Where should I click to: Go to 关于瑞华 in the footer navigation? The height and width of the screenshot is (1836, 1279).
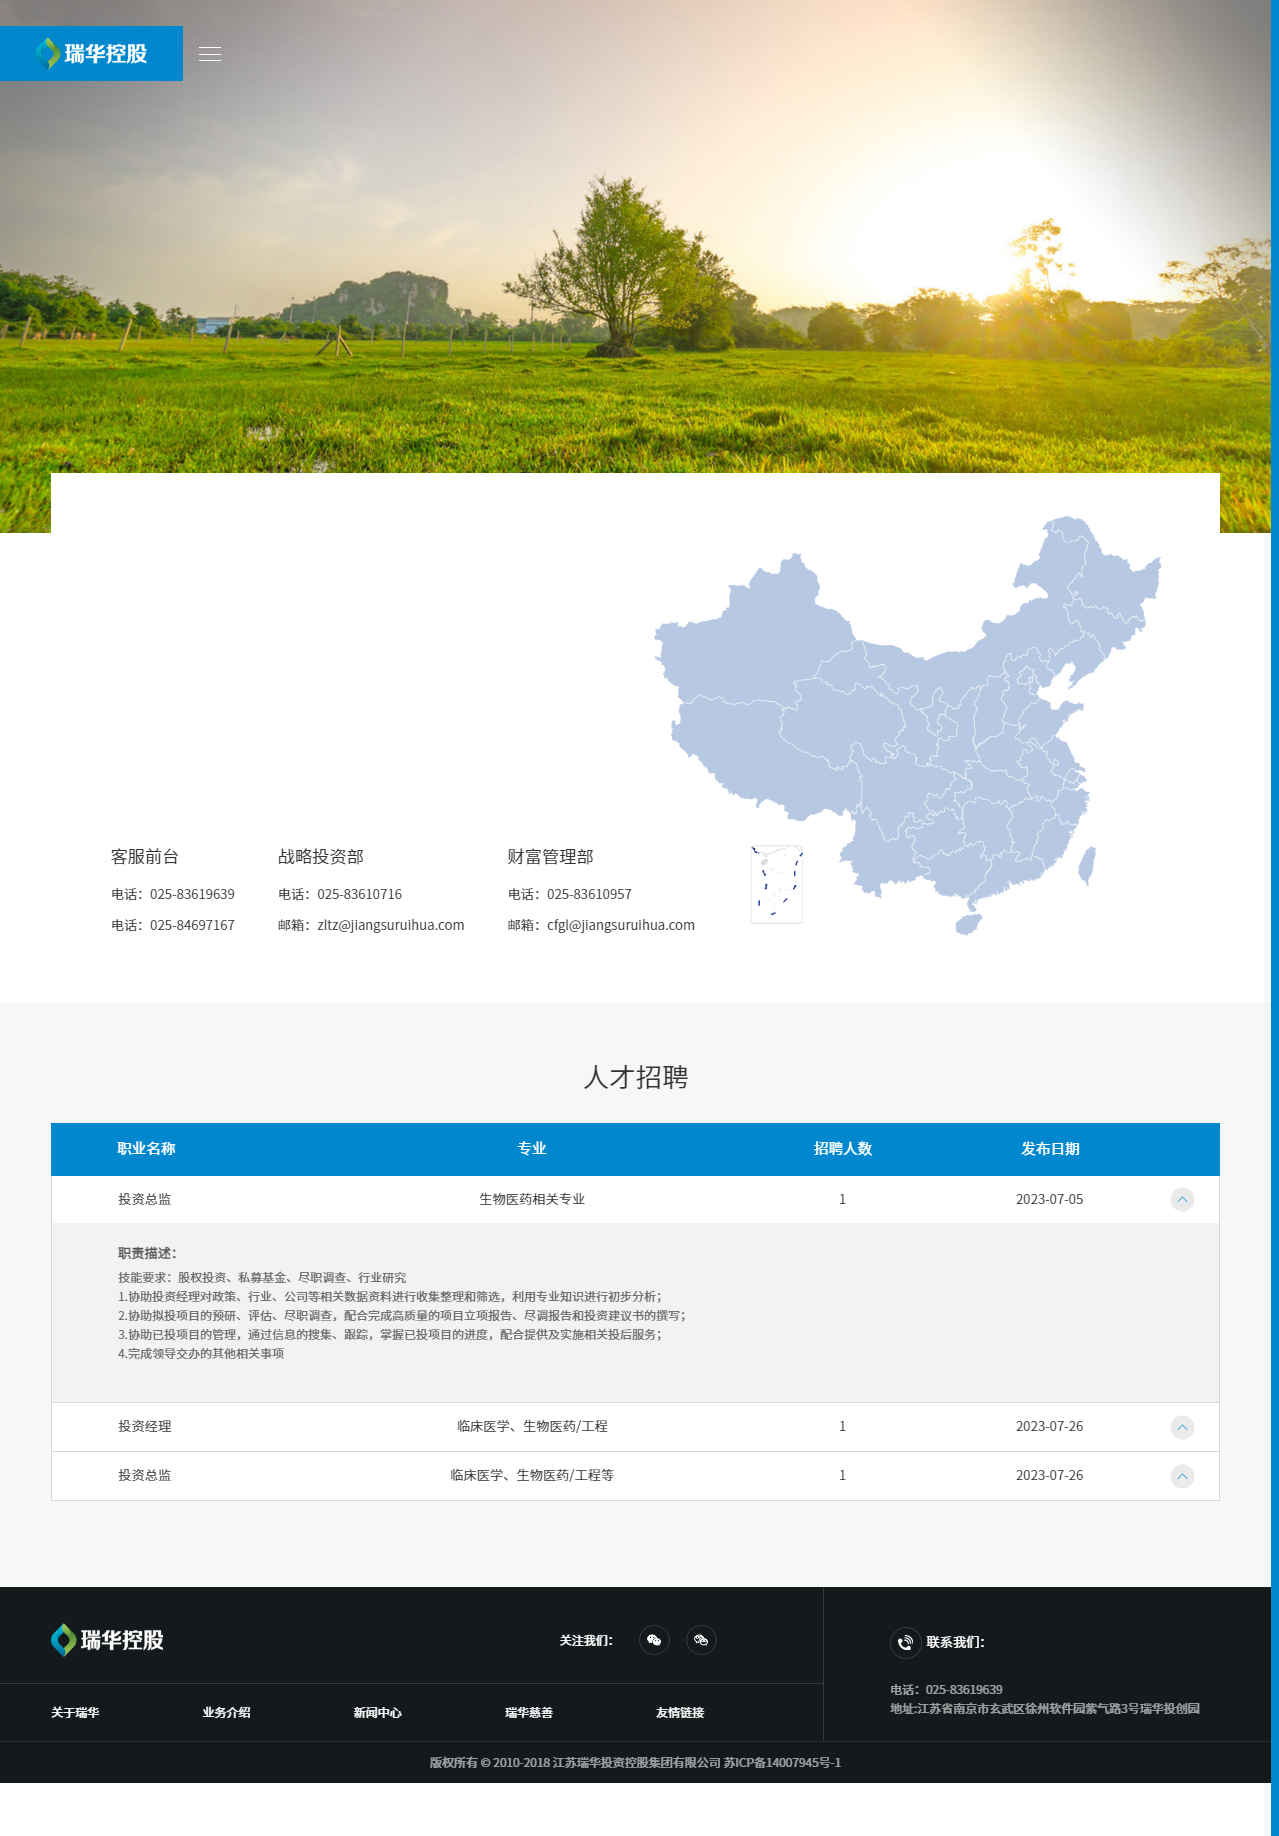pyautogui.click(x=75, y=1713)
